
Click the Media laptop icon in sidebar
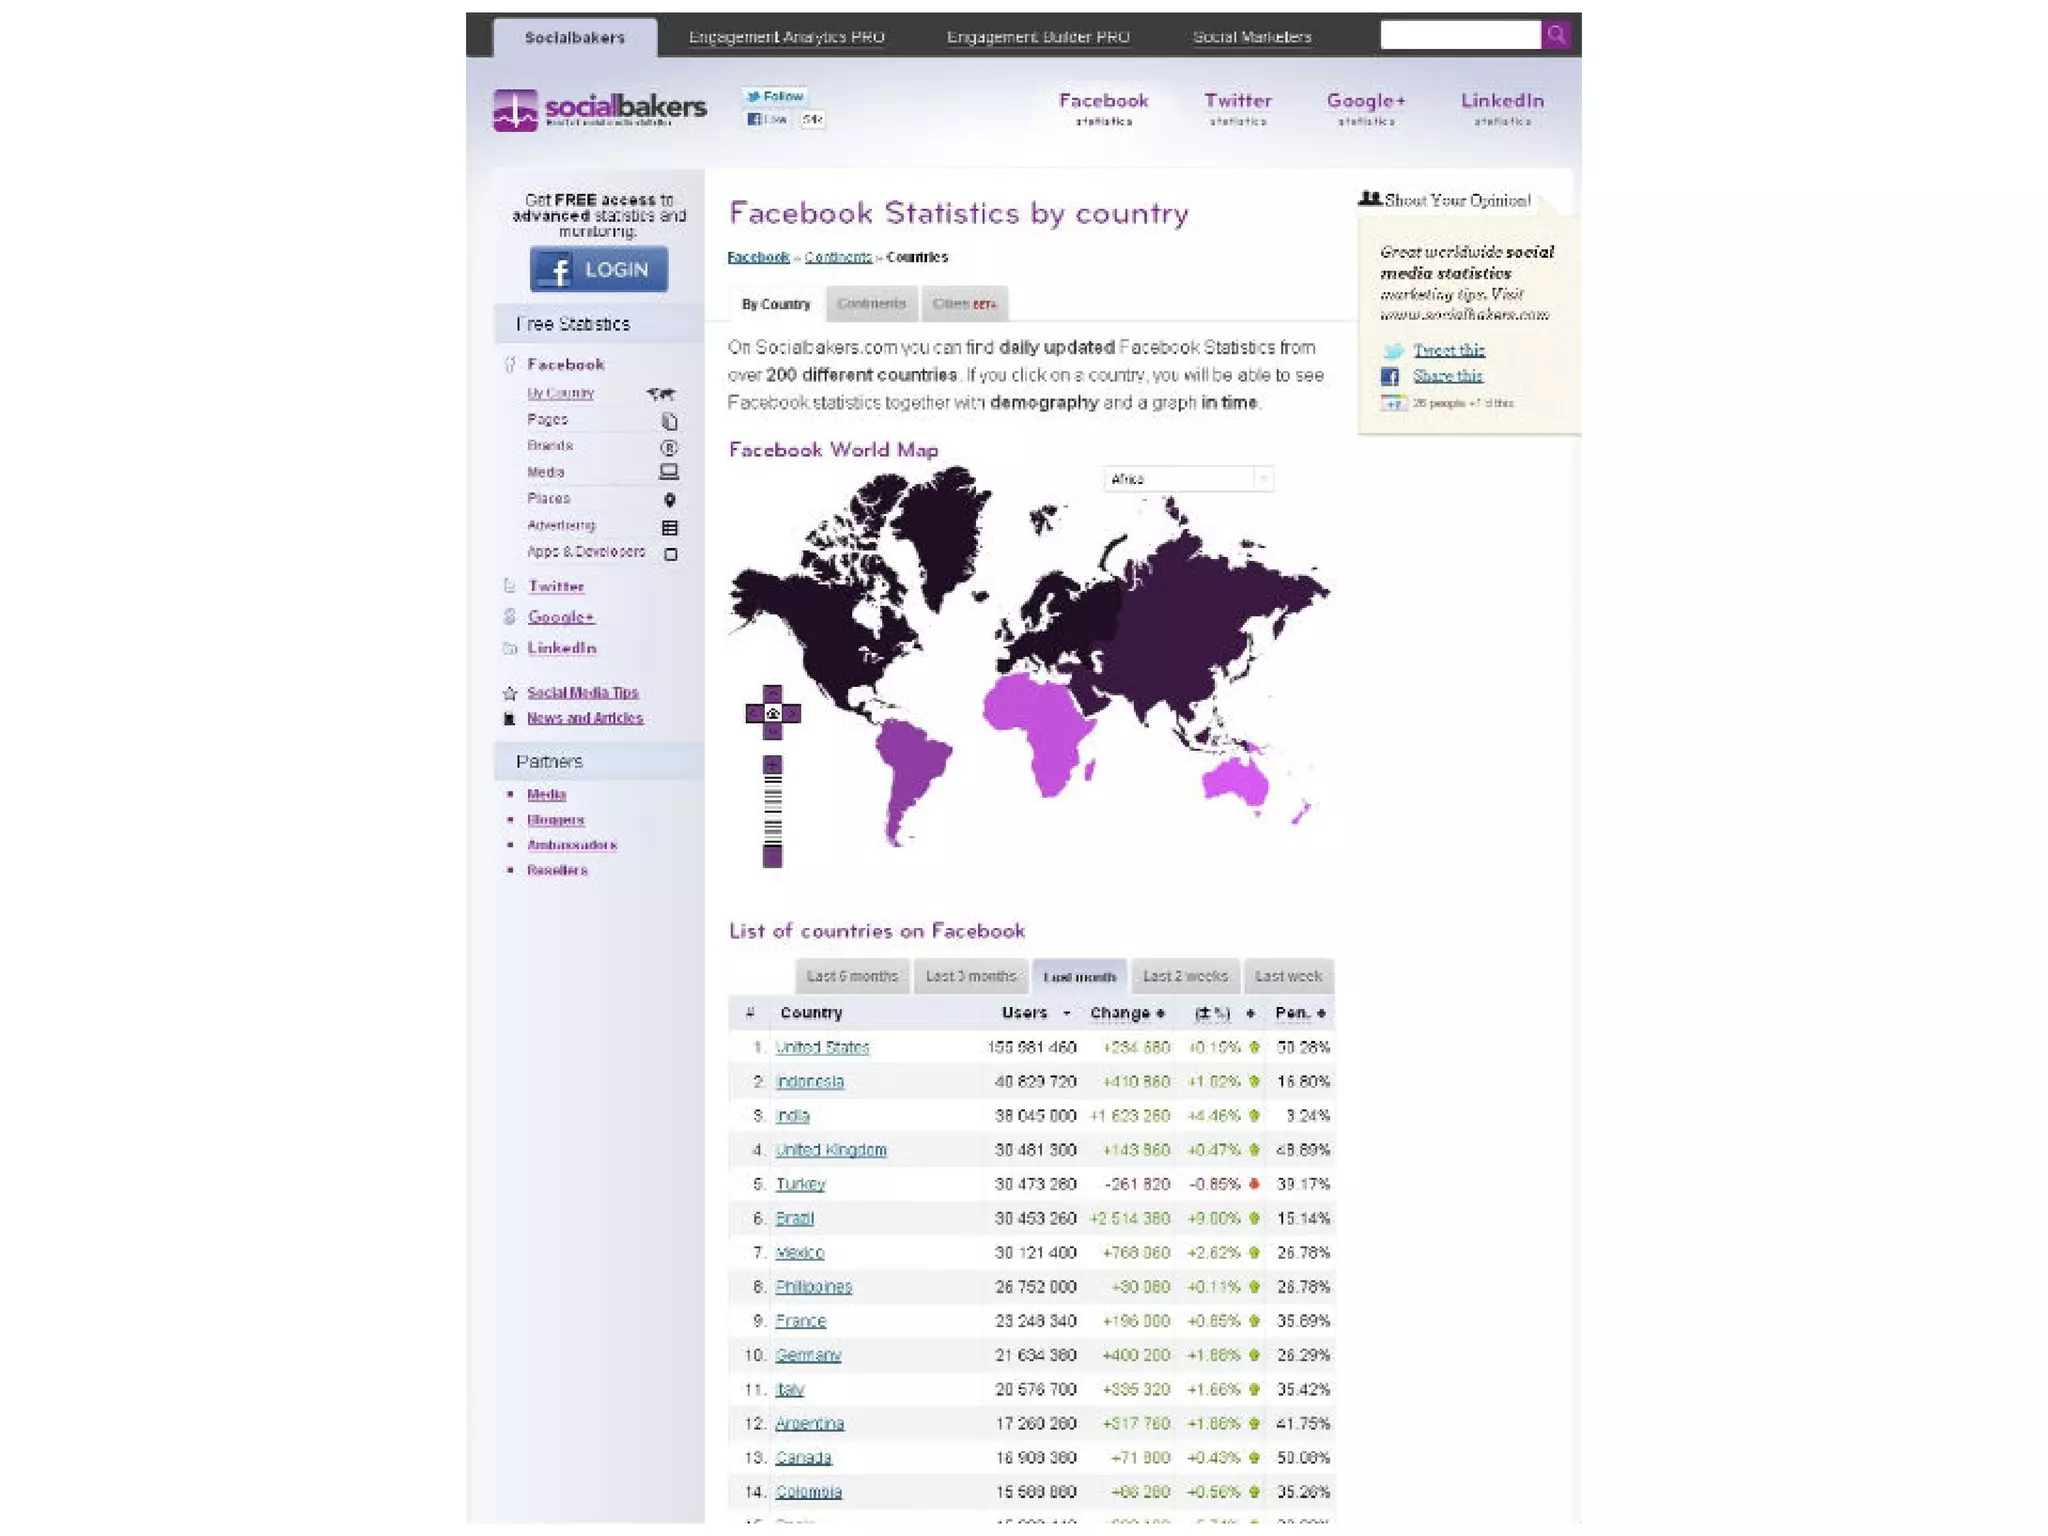669,472
